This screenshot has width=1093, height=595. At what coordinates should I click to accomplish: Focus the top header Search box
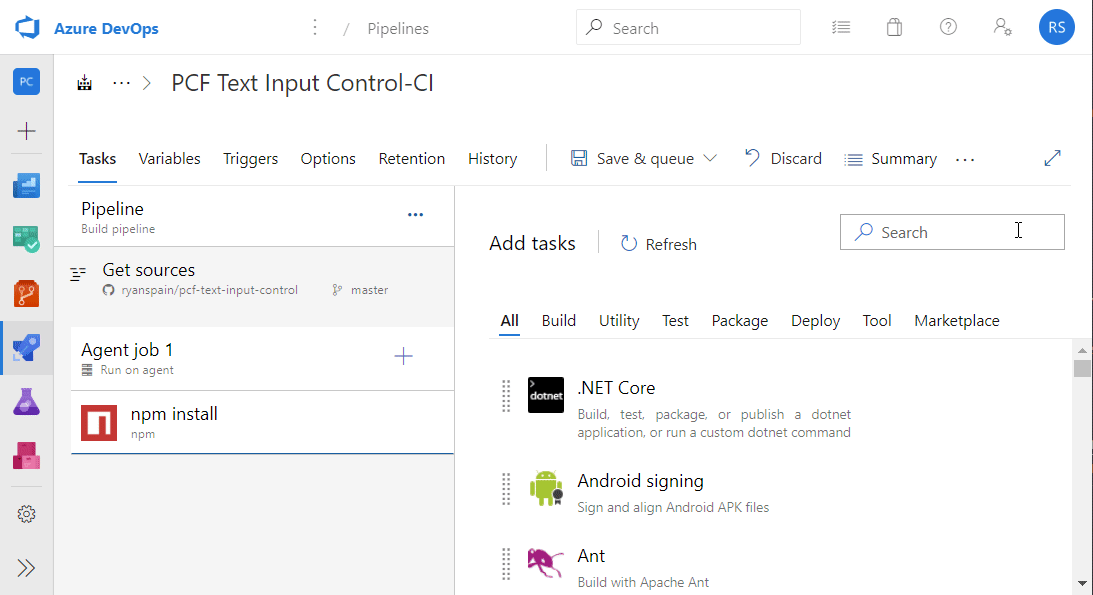pos(688,28)
